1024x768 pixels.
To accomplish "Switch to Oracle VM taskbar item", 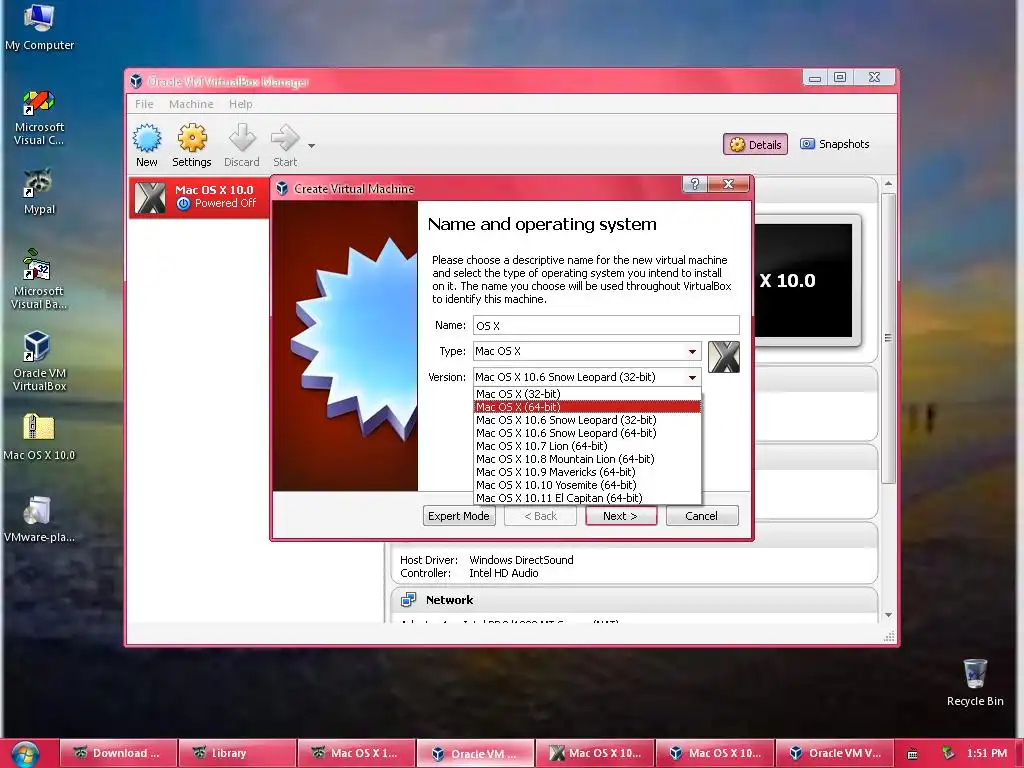I will (x=475, y=753).
